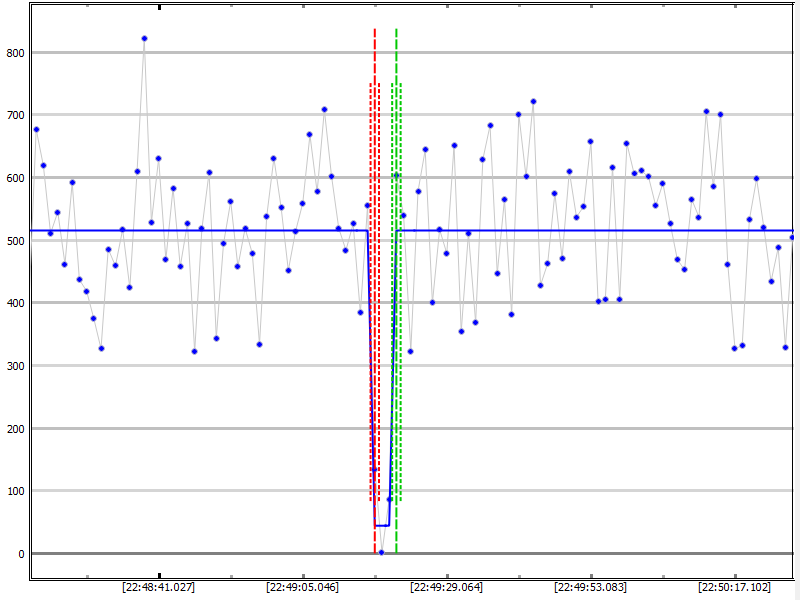The image size is (800, 600).
Task: Click the 100 label on the y-axis
Action: (15, 491)
